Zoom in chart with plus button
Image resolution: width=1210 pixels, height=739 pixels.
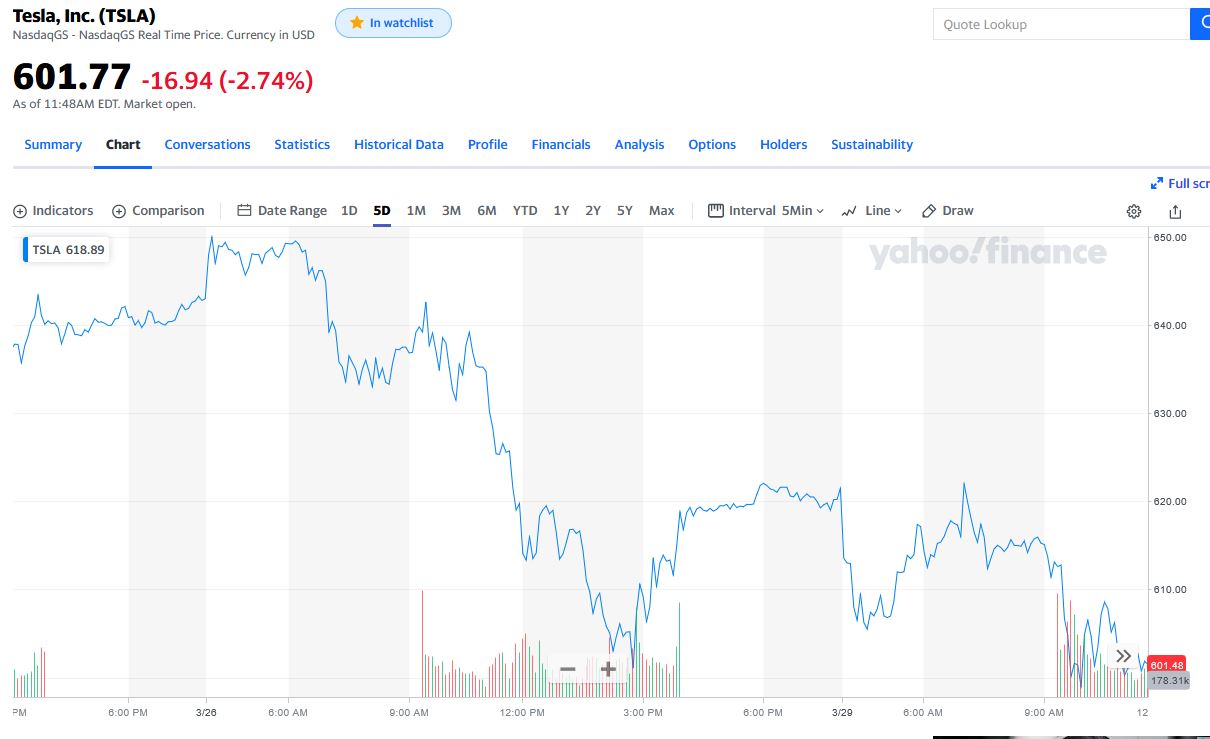click(607, 669)
